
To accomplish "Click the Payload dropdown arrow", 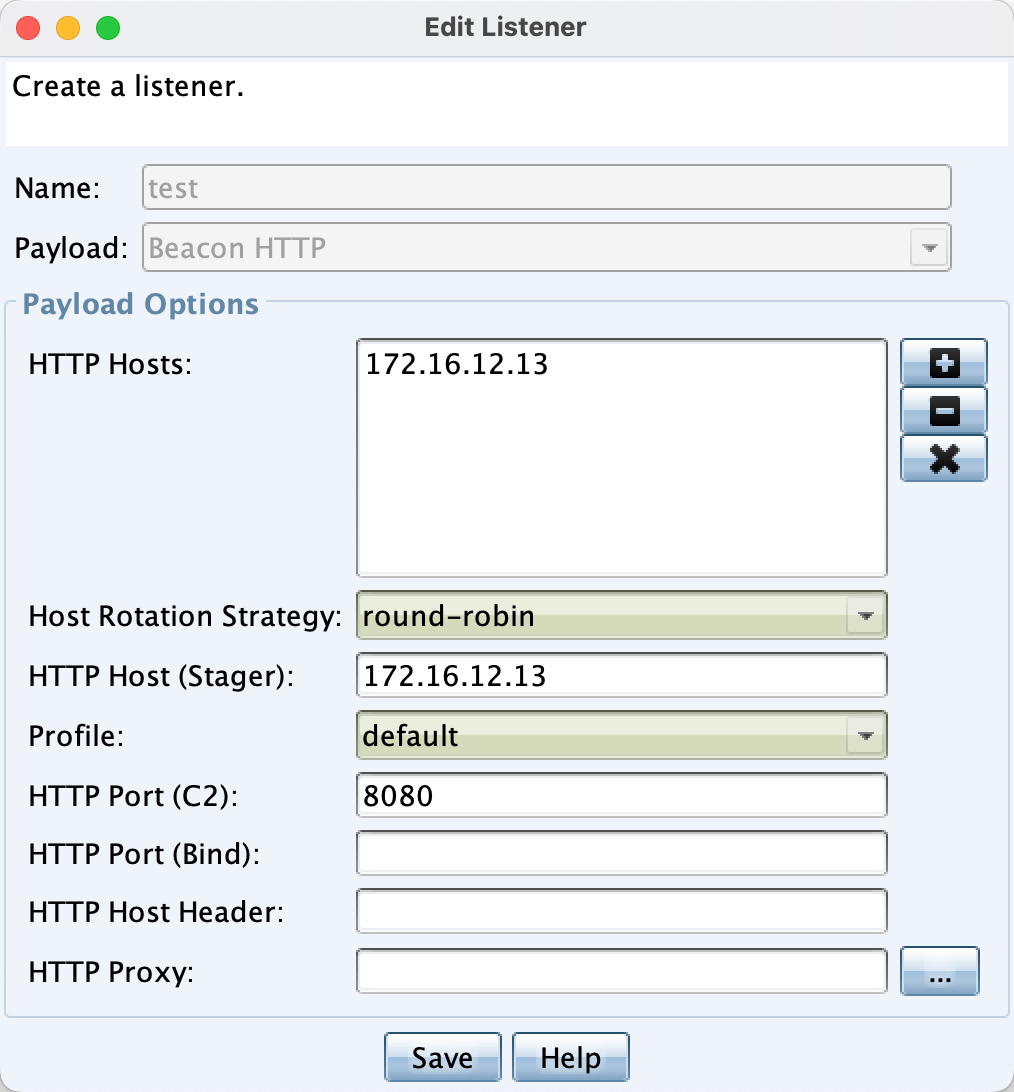I will [x=928, y=247].
